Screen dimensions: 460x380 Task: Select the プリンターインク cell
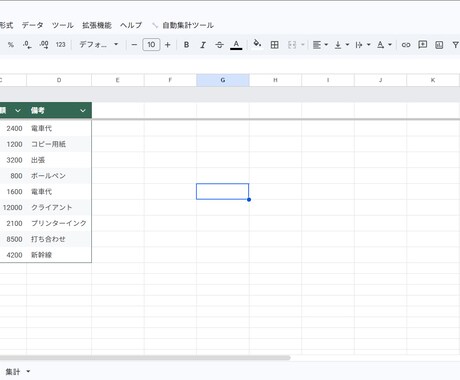[x=59, y=223]
